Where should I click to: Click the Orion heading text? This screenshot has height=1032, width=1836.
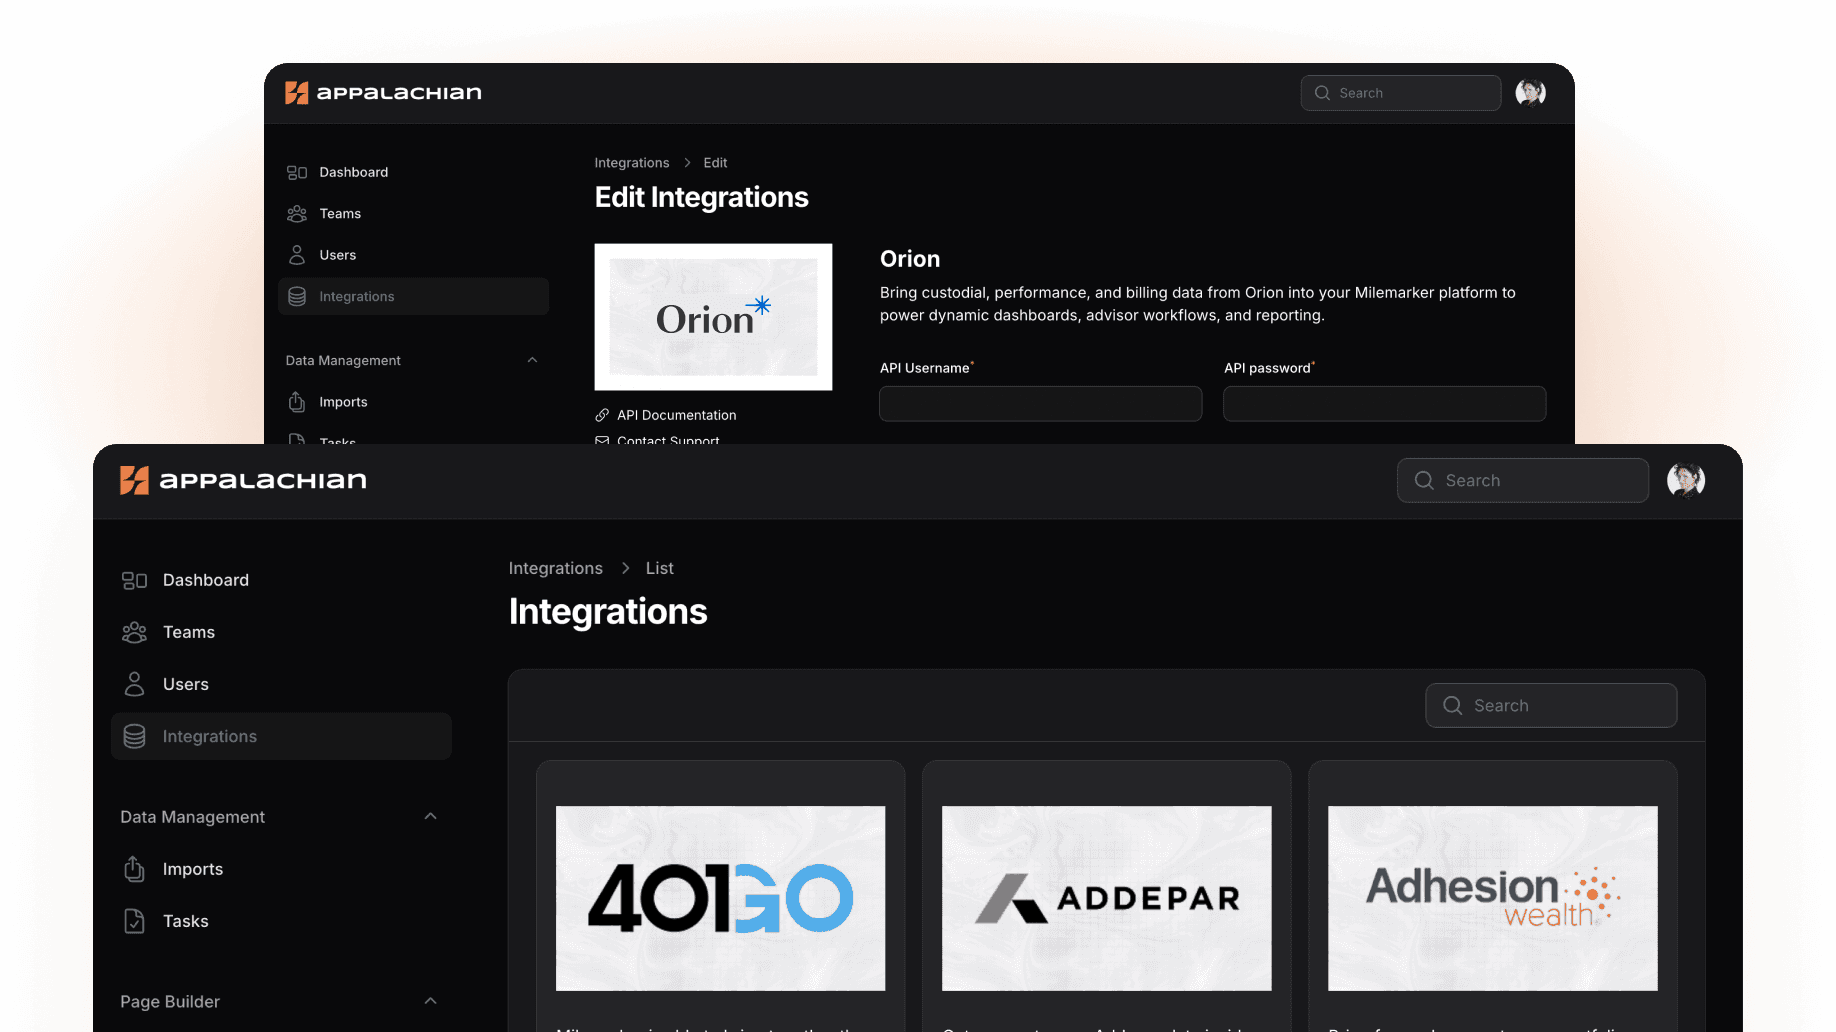click(909, 259)
